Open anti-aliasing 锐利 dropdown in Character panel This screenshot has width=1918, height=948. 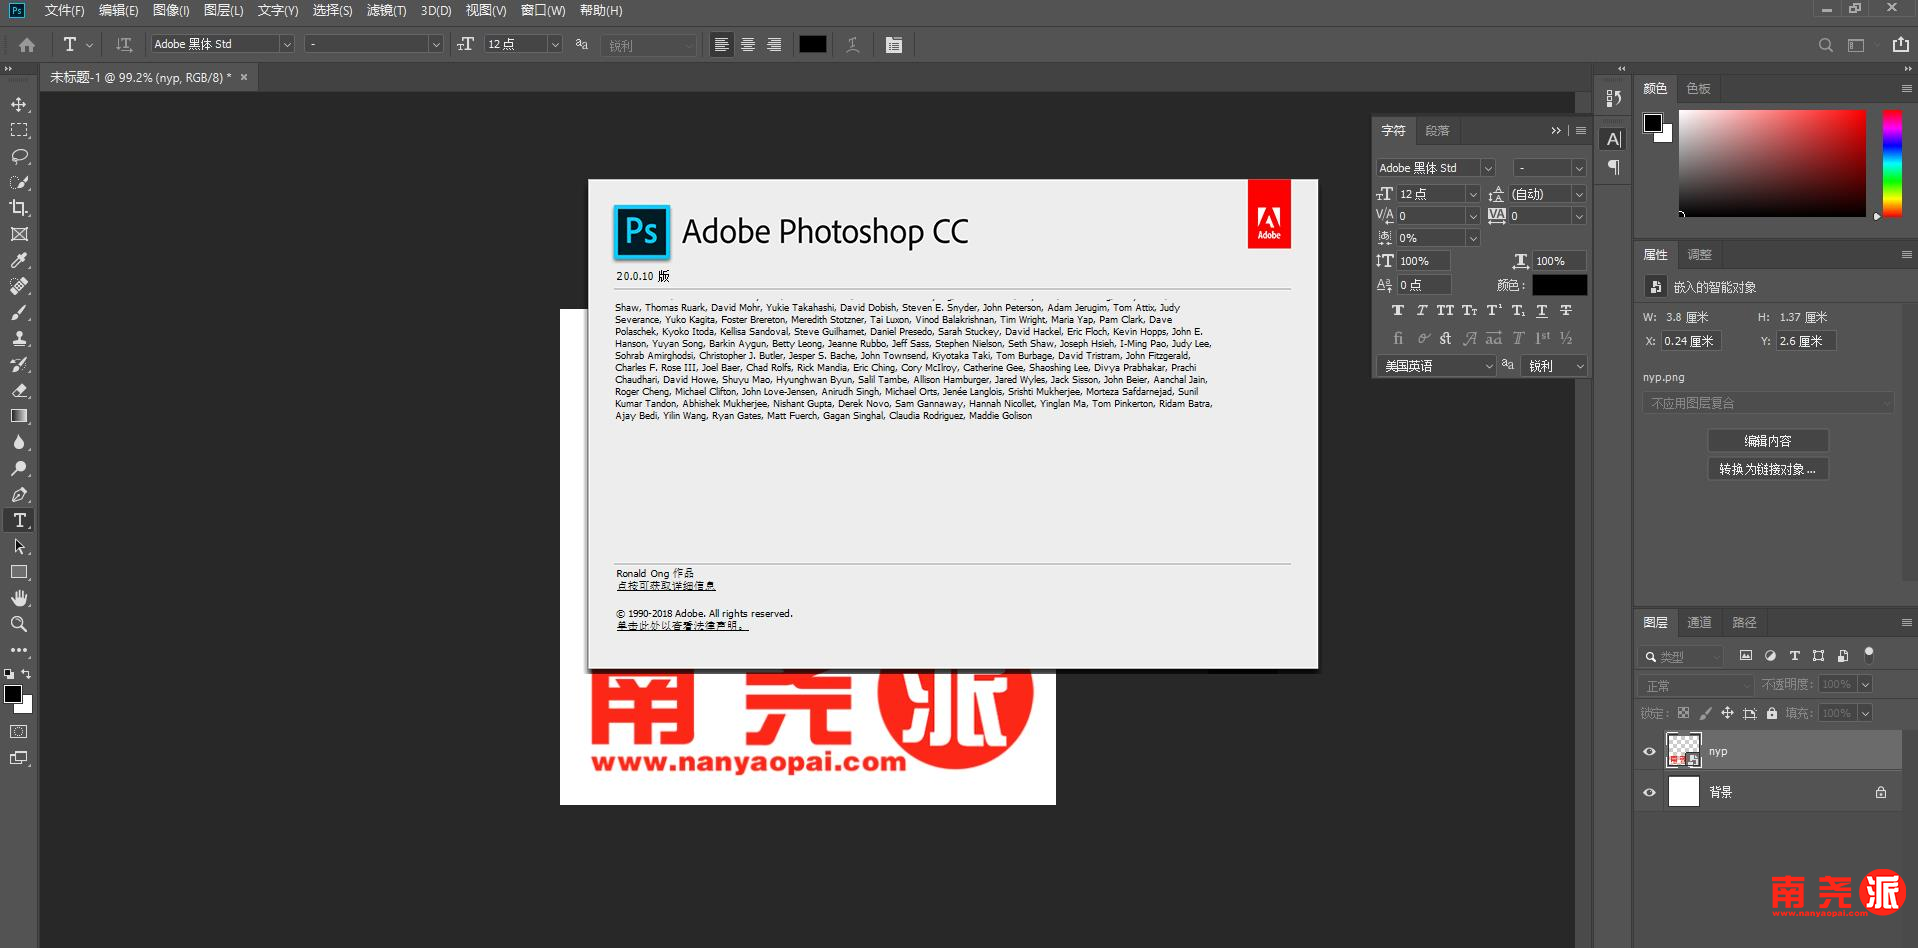[x=1555, y=366]
